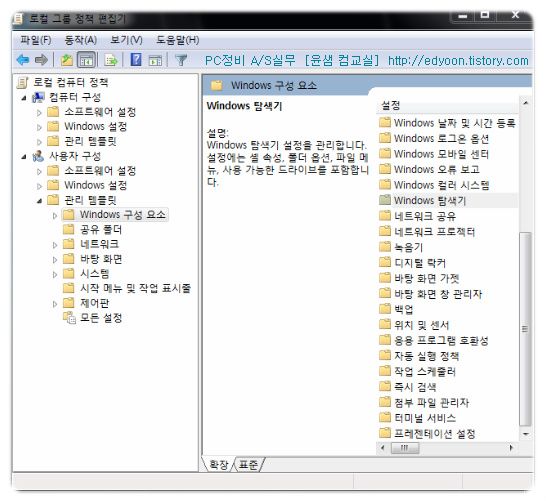
Task: Click folder icon next to 즉시 검색
Action: (384, 387)
